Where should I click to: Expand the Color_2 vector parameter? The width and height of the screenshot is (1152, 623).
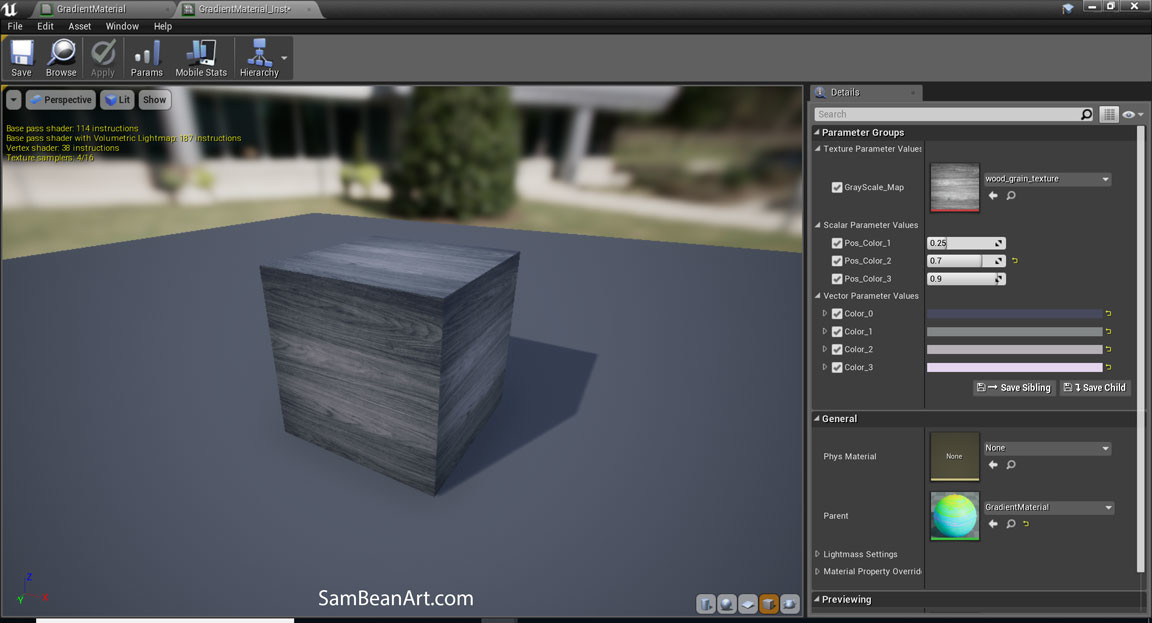[x=824, y=349]
